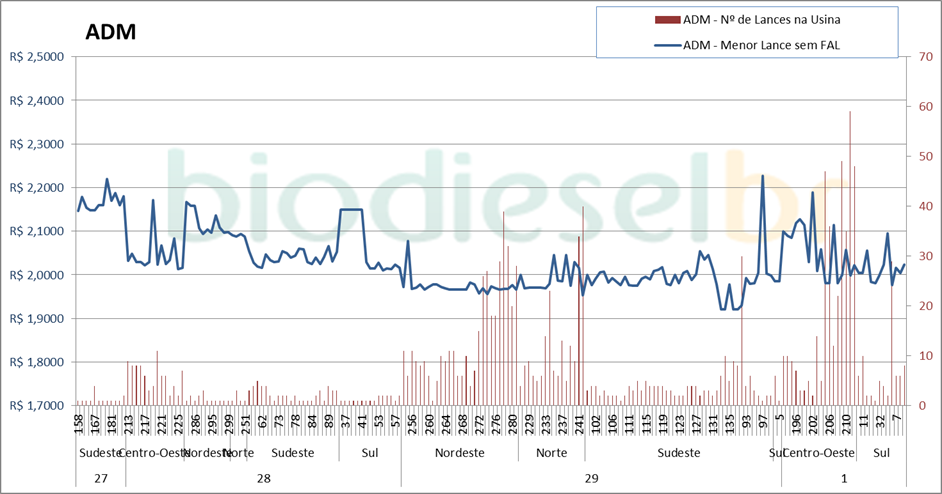Select the Centro-Oeste region label under group 28
The height and width of the screenshot is (494, 942).
point(154,453)
